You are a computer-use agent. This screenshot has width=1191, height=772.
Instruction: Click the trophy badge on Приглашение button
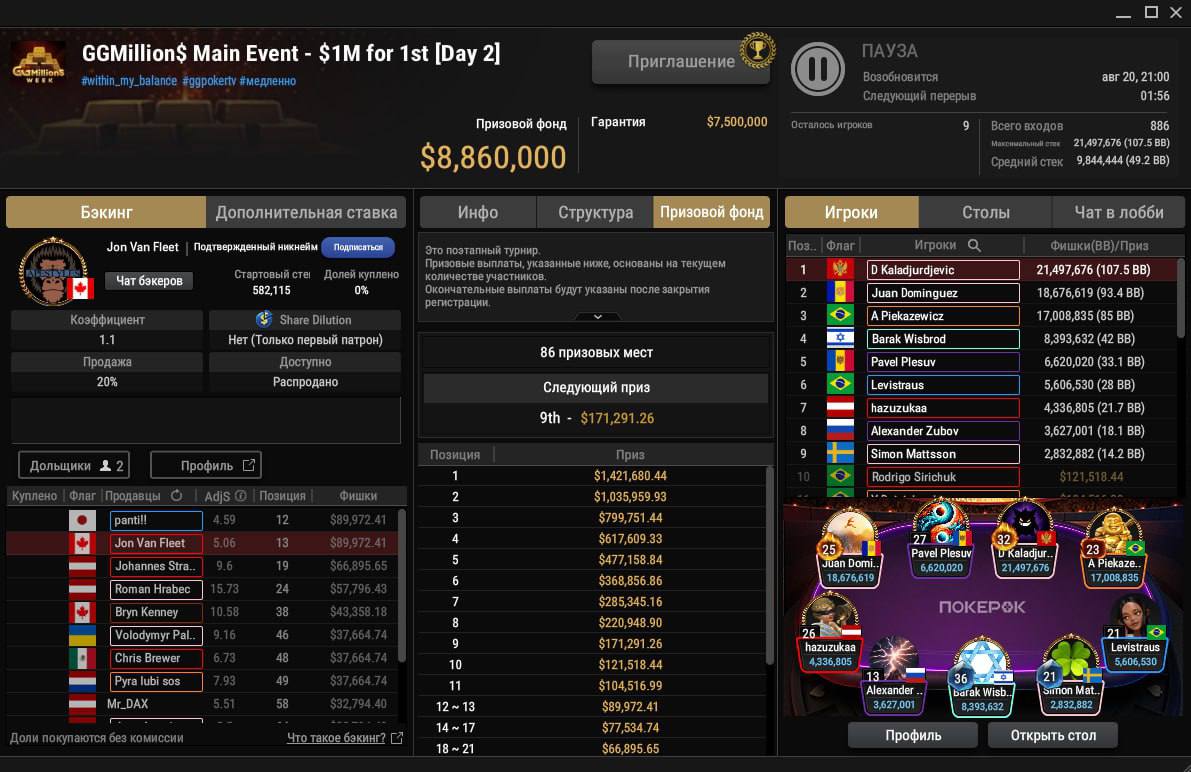[x=757, y=49]
